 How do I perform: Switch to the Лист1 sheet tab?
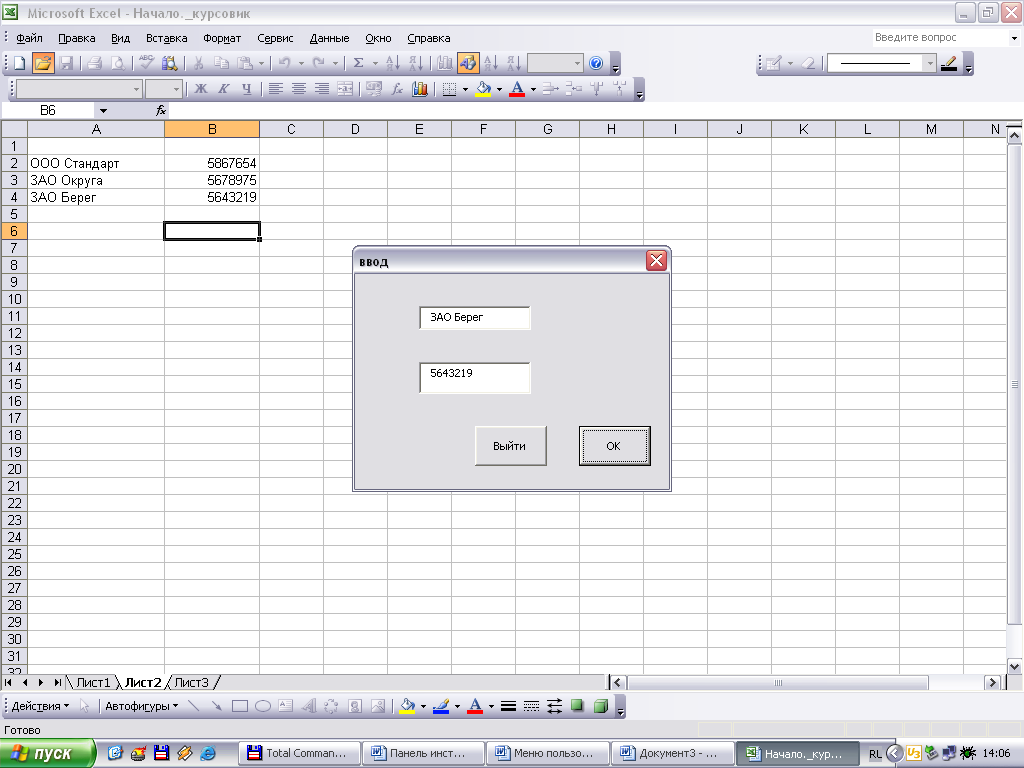click(x=93, y=682)
